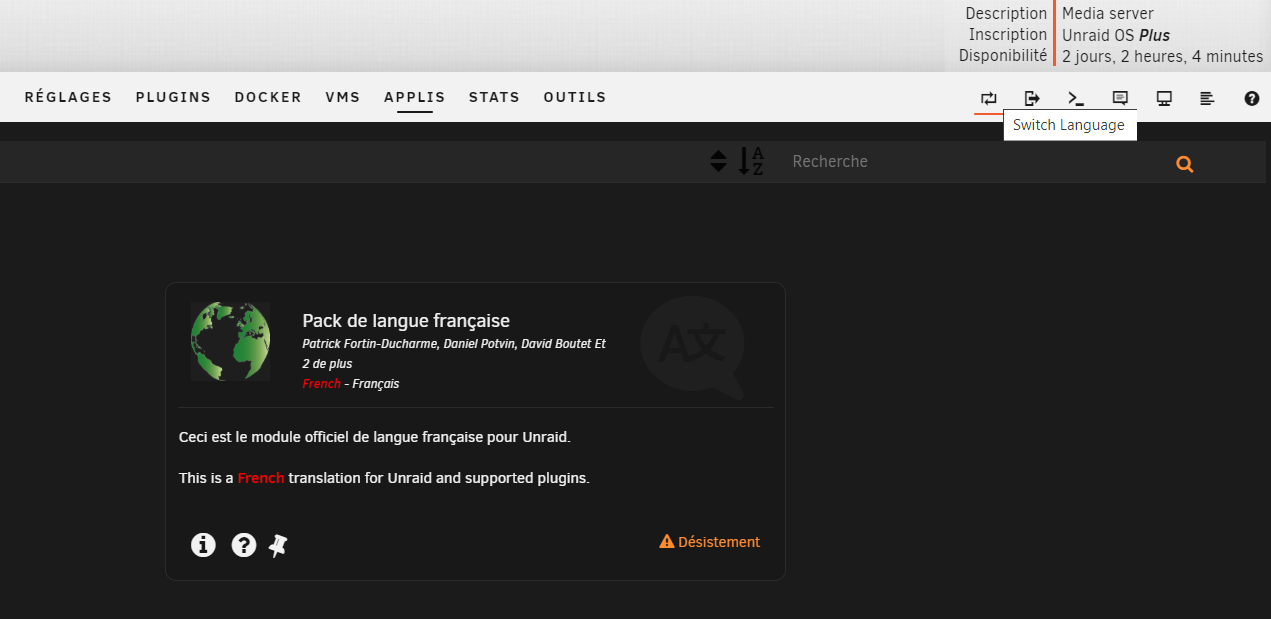Viewport: 1271px width, 619px height.
Task: Click the green globe thumbnail
Action: pyautogui.click(x=230, y=341)
